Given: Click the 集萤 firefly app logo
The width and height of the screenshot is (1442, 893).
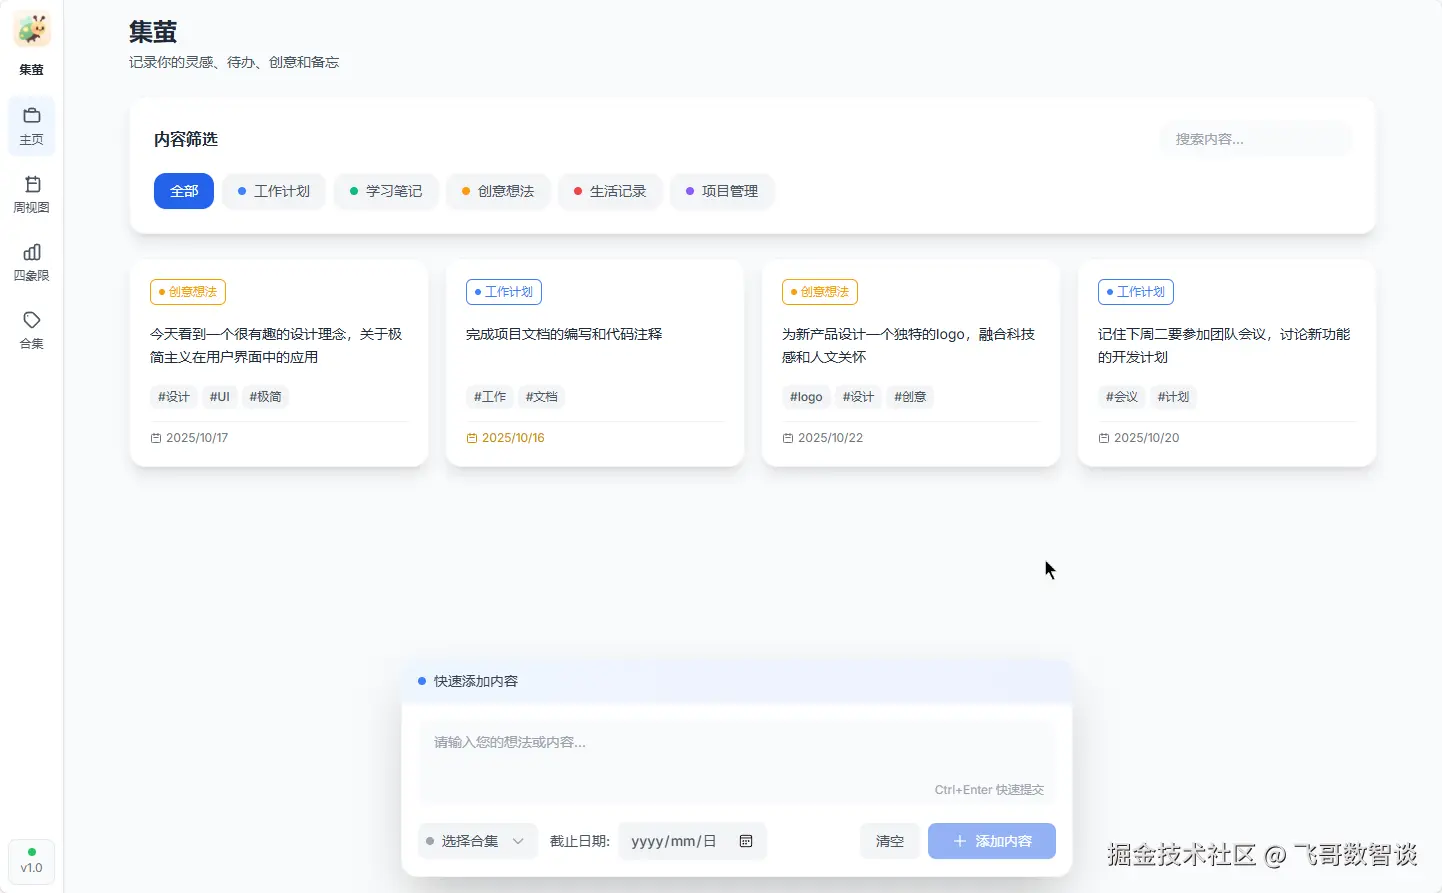Looking at the screenshot, I should (31, 29).
